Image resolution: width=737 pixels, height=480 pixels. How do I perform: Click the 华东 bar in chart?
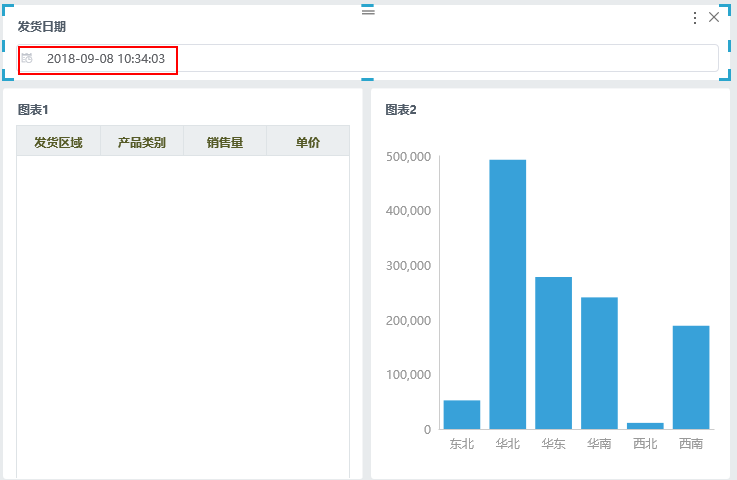(x=554, y=353)
